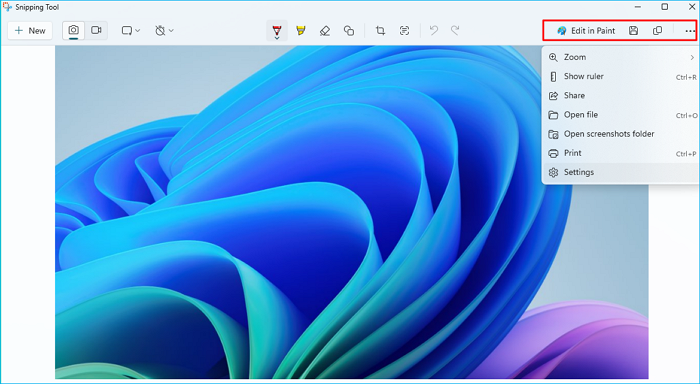700x384 pixels.
Task: Open the Shapes tool
Action: pyautogui.click(x=349, y=30)
